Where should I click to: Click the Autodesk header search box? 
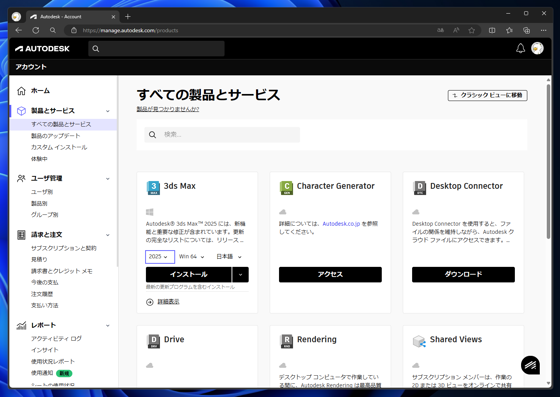coord(156,49)
